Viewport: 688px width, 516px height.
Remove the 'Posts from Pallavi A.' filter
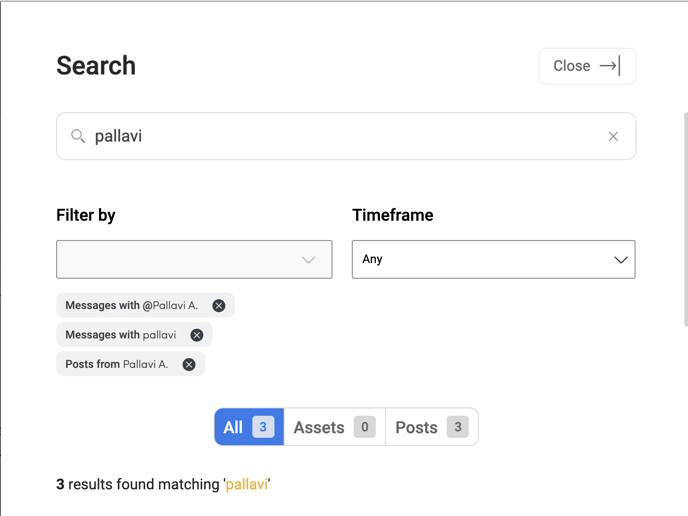[x=189, y=365]
